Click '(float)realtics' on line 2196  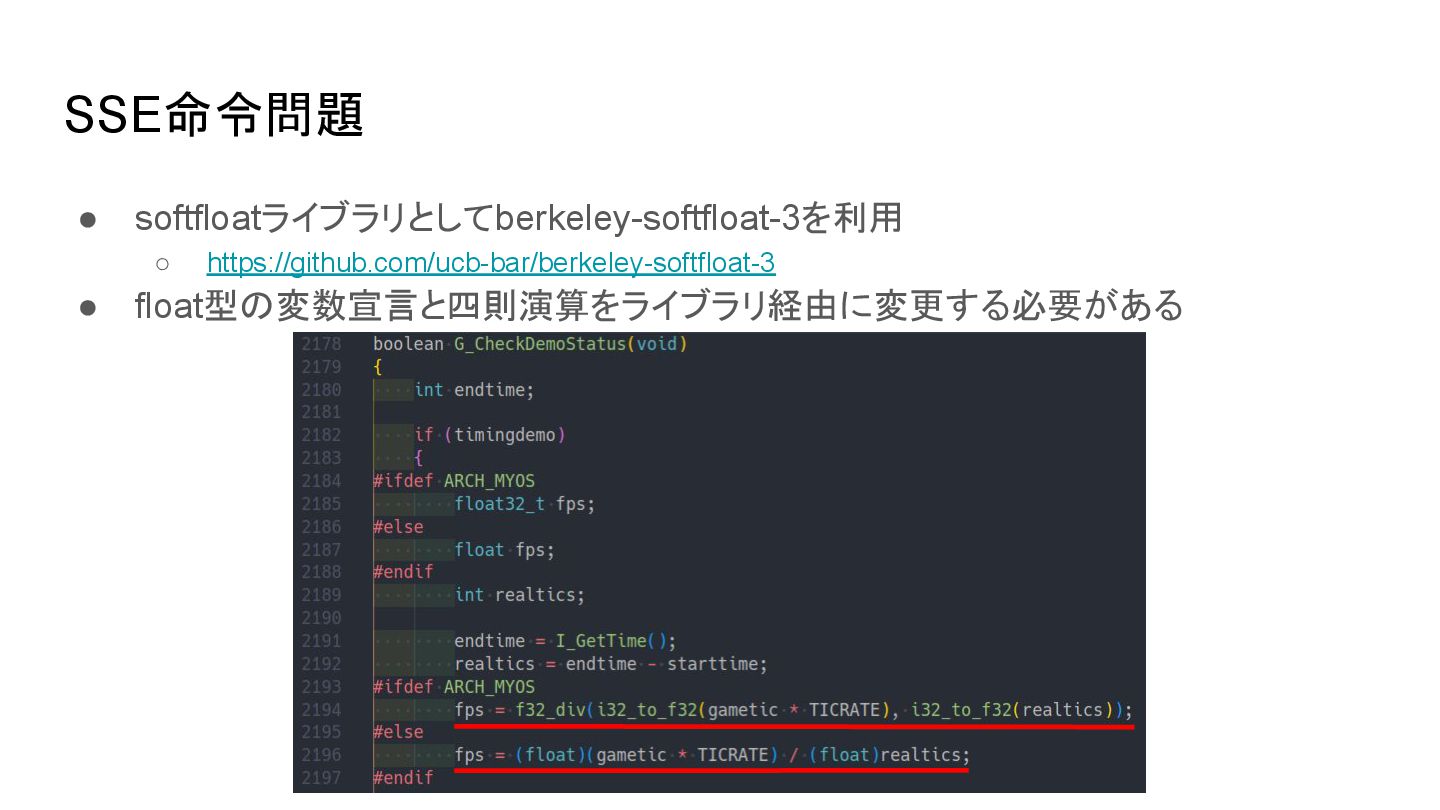click(x=887, y=755)
